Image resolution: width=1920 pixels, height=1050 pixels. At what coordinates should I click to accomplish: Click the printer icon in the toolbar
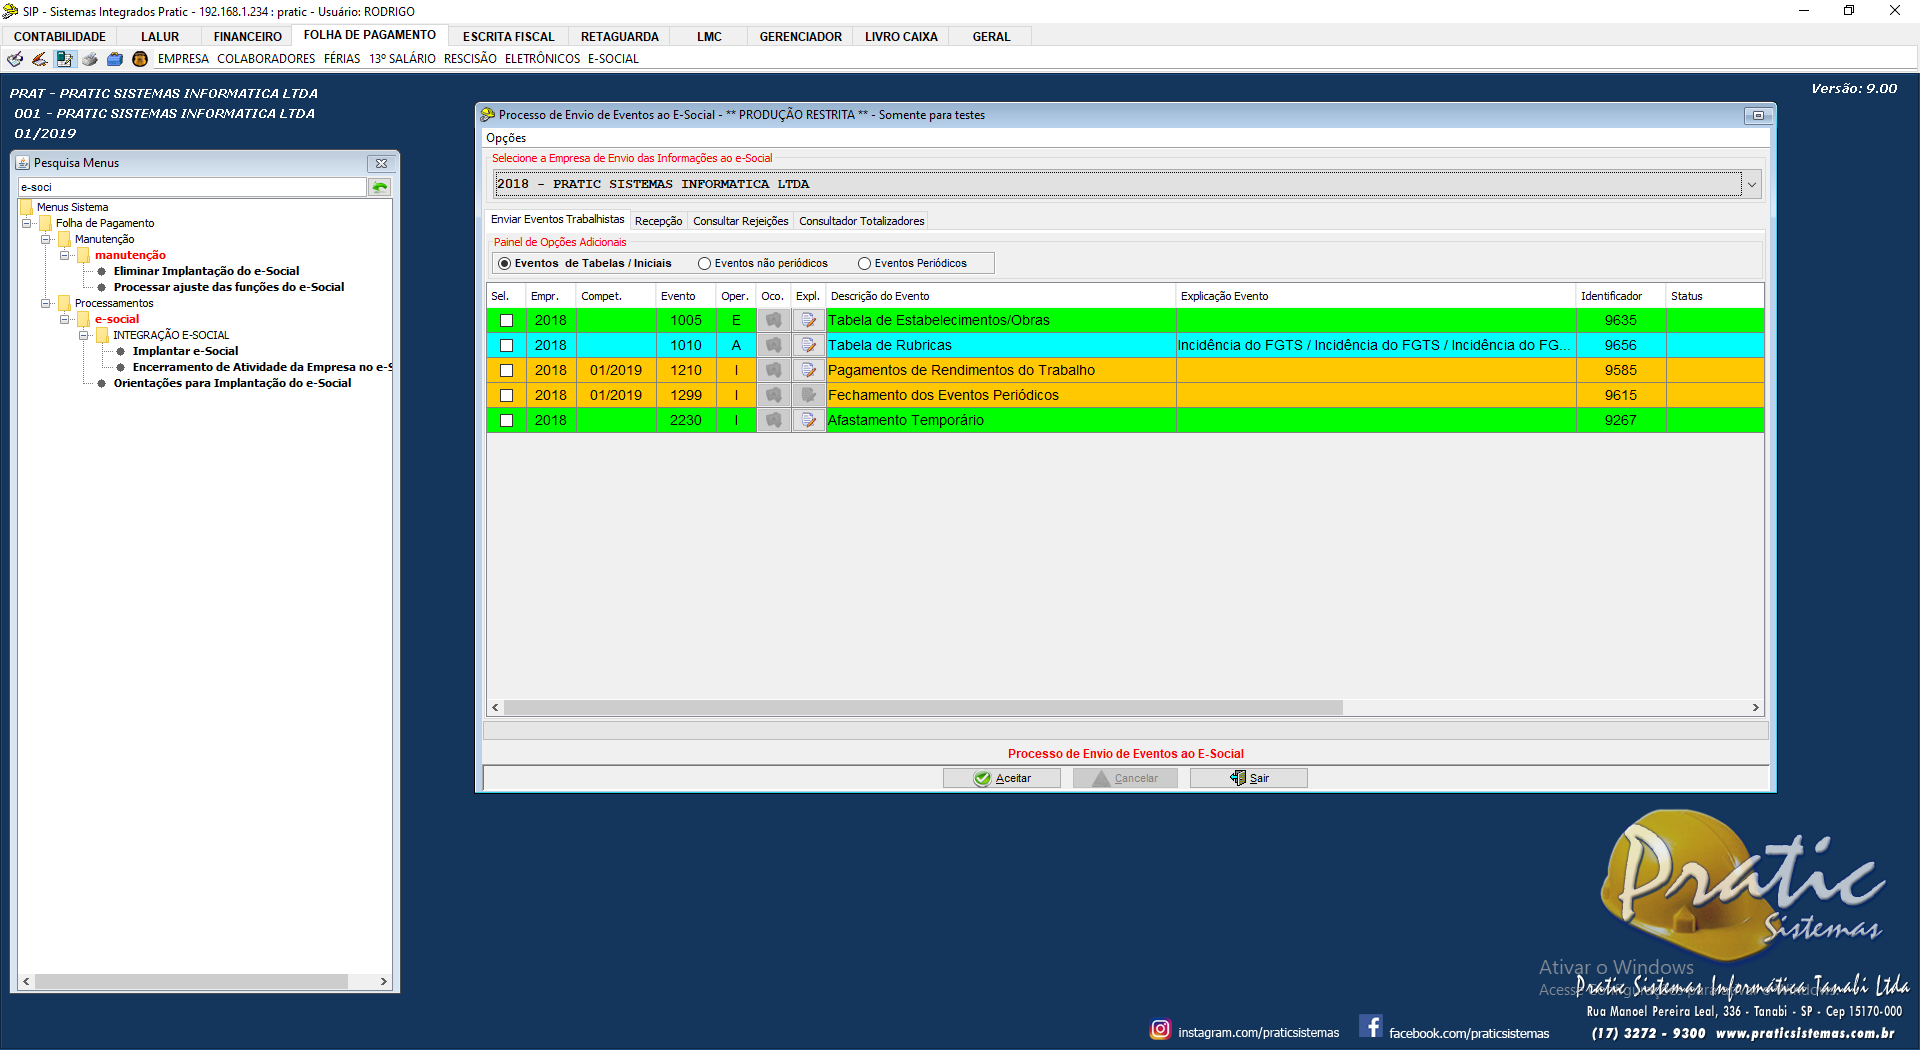click(90, 59)
